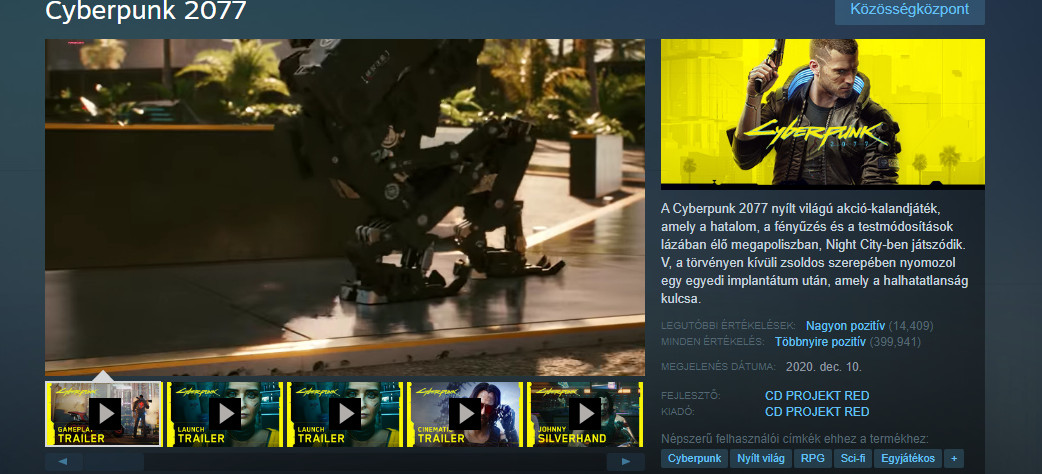Choose the RPG tag
Image resolution: width=1042 pixels, height=474 pixels.
811,459
